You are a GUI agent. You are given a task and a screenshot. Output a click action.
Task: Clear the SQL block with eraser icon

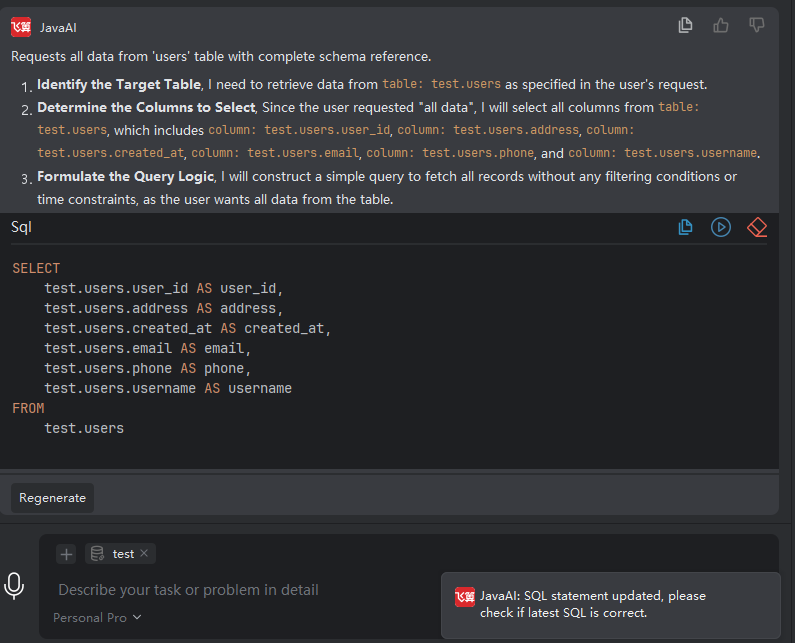click(757, 227)
